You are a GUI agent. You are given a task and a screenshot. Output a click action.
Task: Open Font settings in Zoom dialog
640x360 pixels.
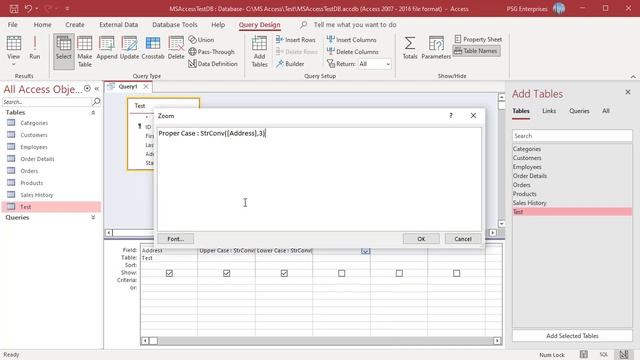click(176, 239)
